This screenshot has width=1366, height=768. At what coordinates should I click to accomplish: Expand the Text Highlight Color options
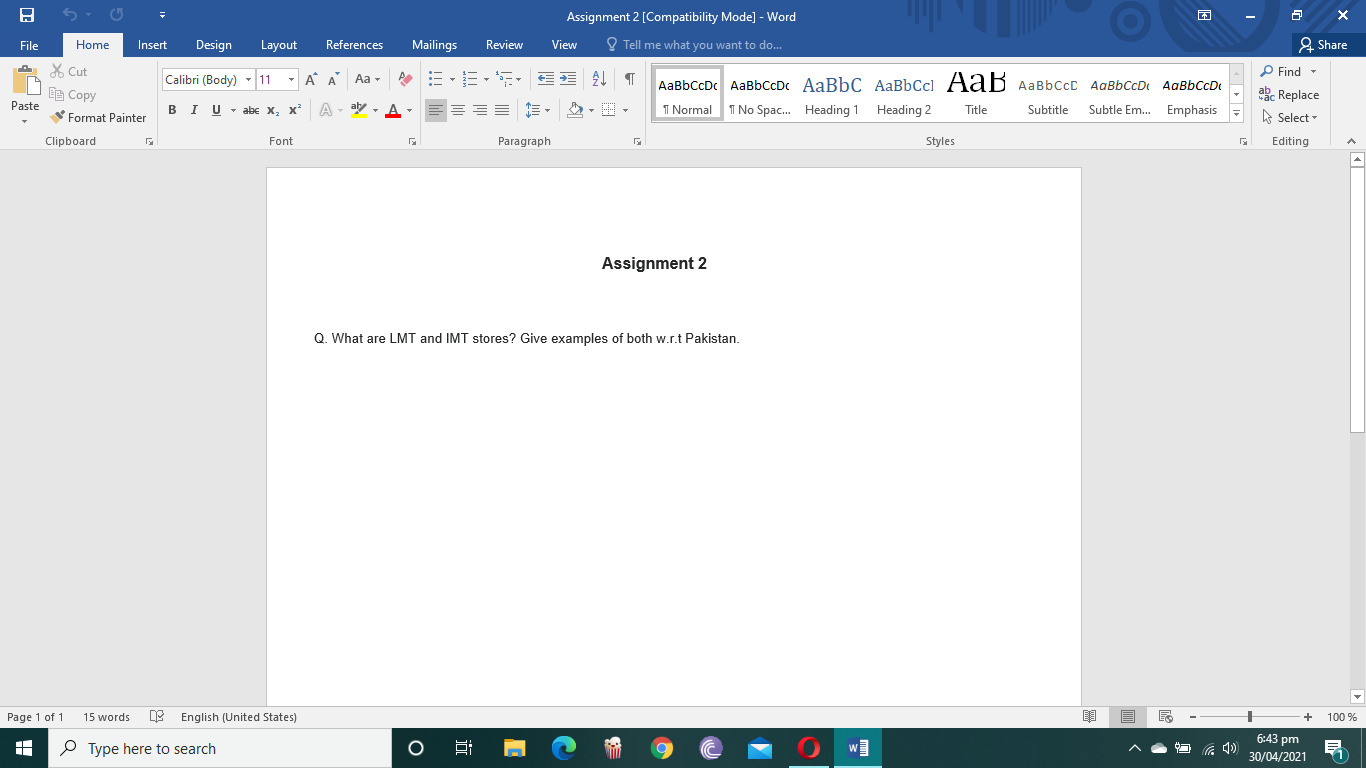point(374,111)
